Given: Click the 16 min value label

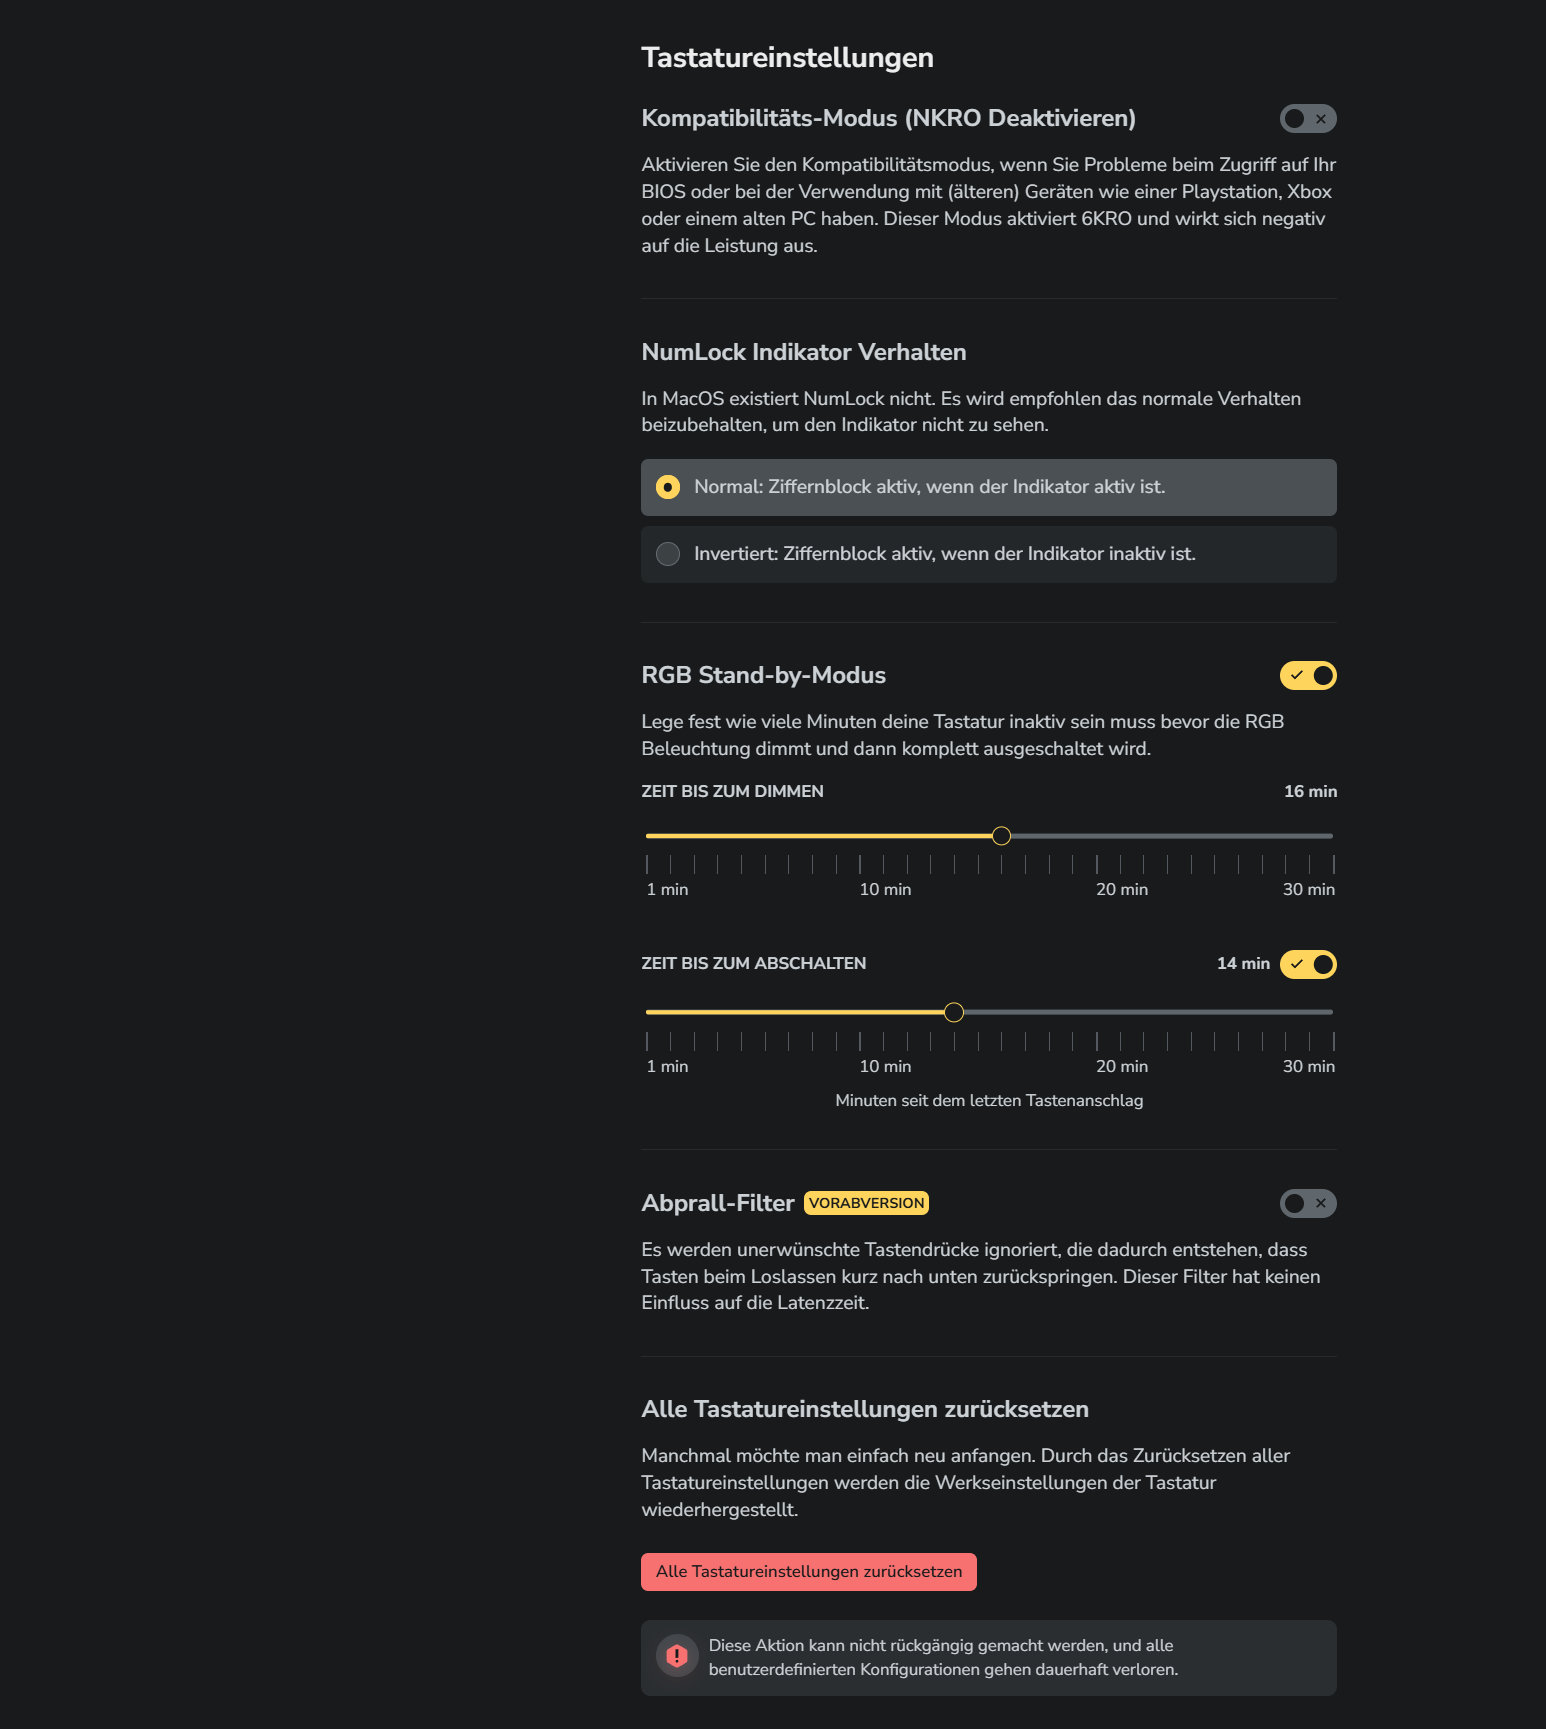Looking at the screenshot, I should 1309,791.
